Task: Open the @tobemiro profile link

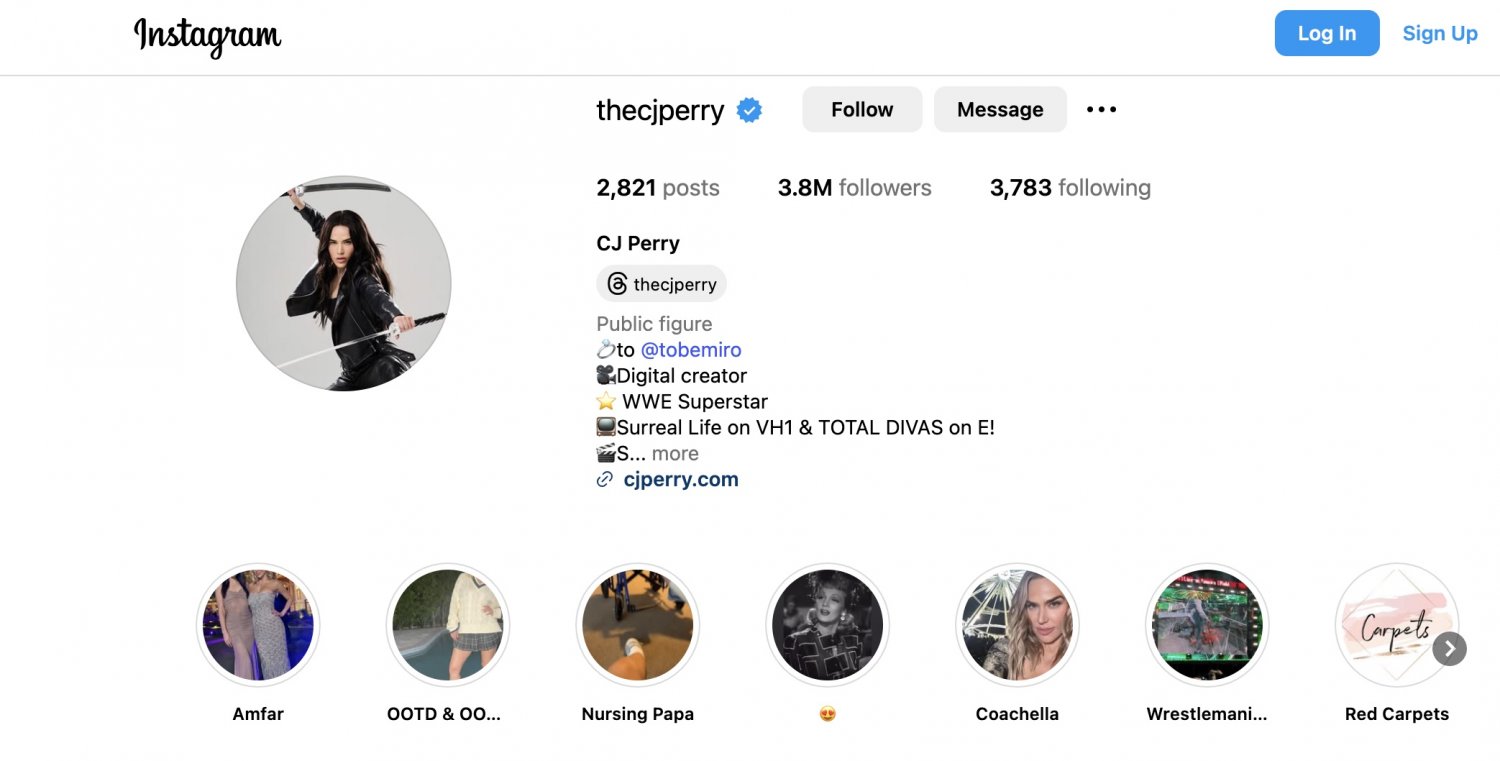Action: pos(691,350)
